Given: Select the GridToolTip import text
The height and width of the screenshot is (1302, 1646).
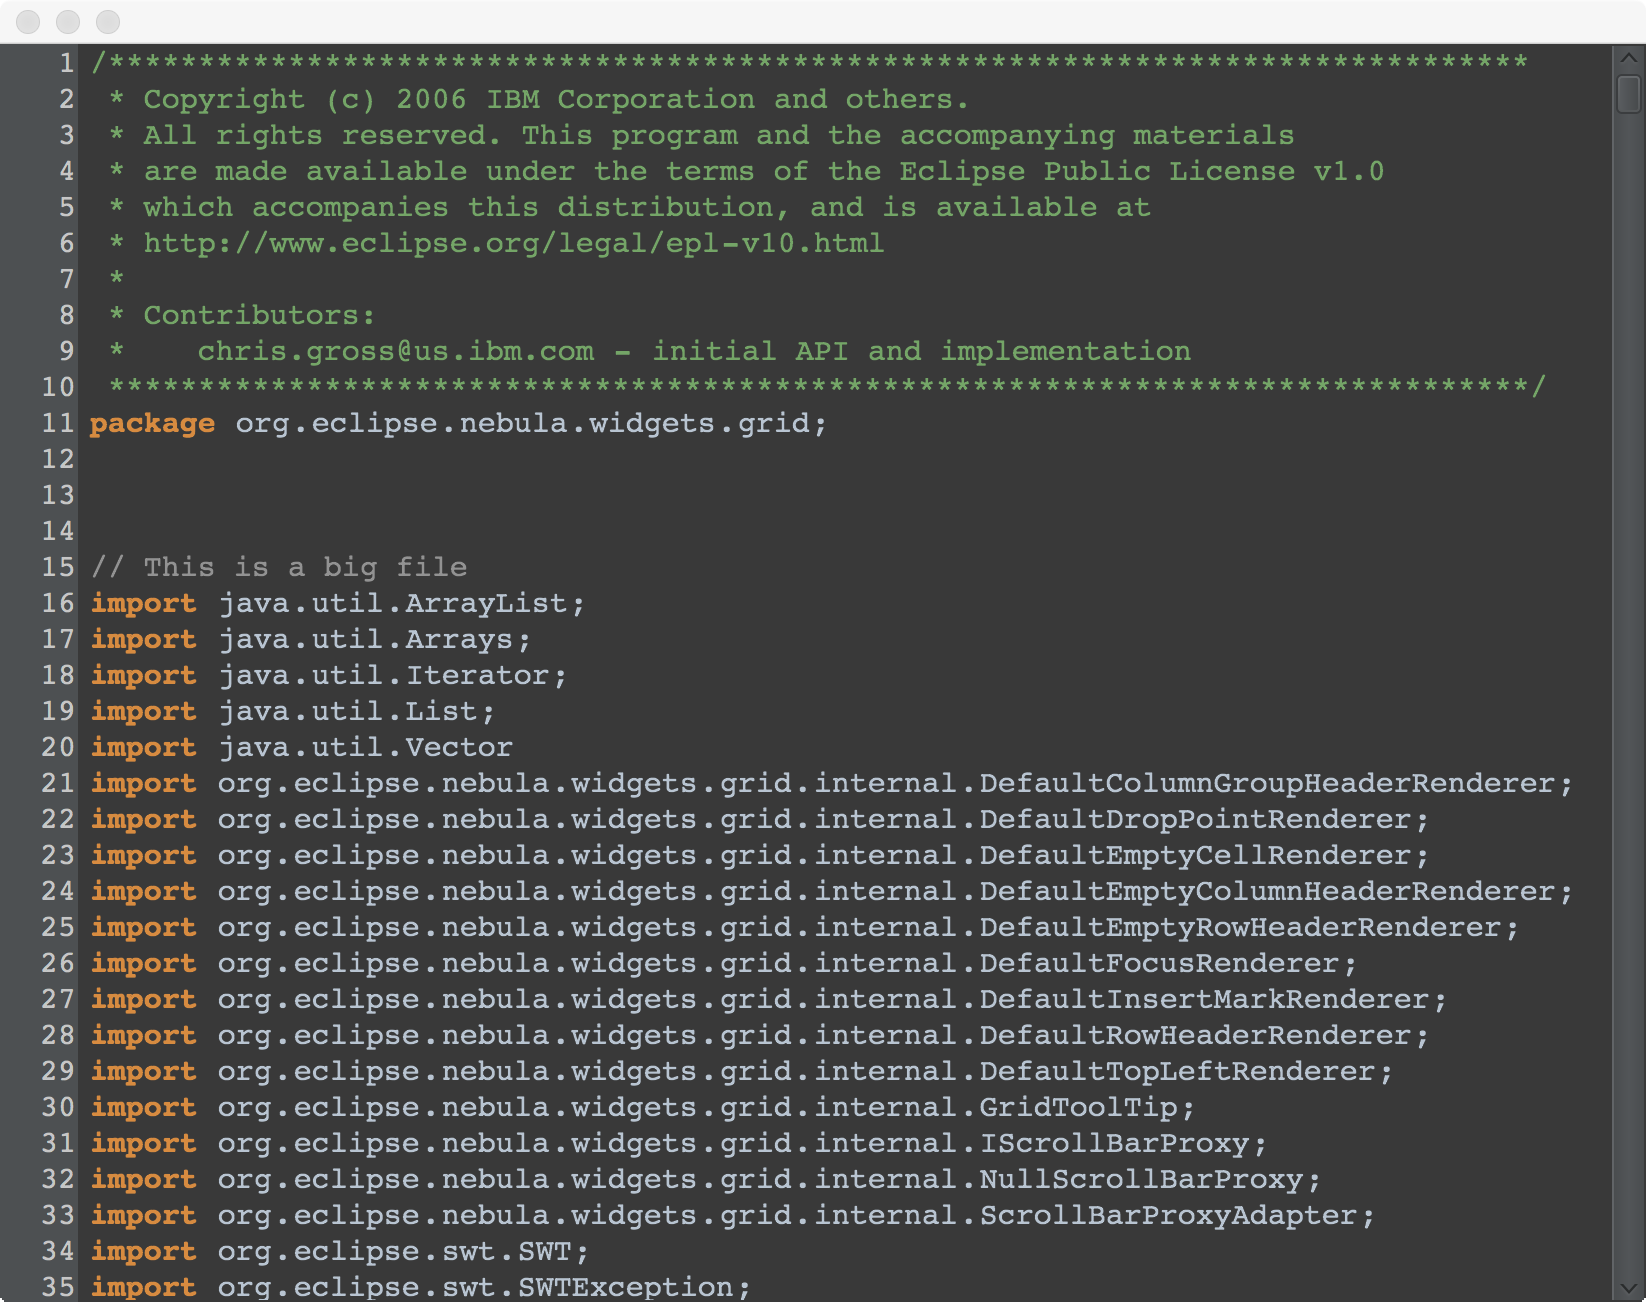Looking at the screenshot, I should tap(1078, 1107).
